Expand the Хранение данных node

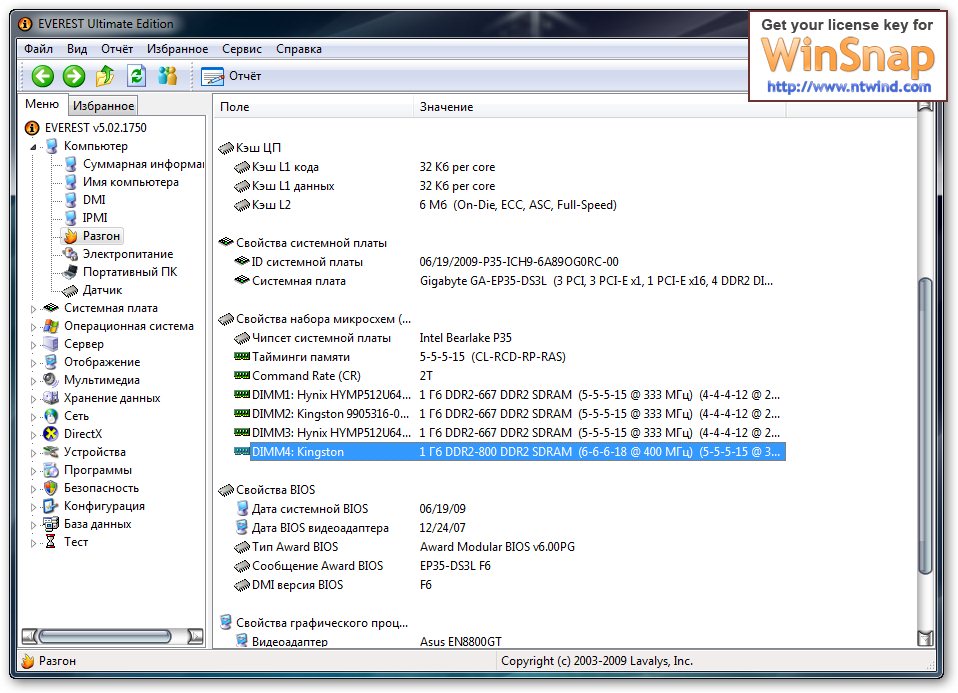tap(34, 399)
